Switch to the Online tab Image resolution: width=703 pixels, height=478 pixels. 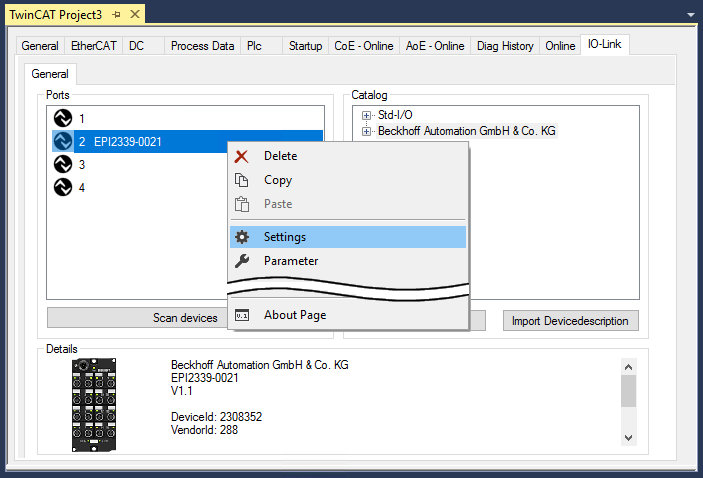(x=560, y=46)
